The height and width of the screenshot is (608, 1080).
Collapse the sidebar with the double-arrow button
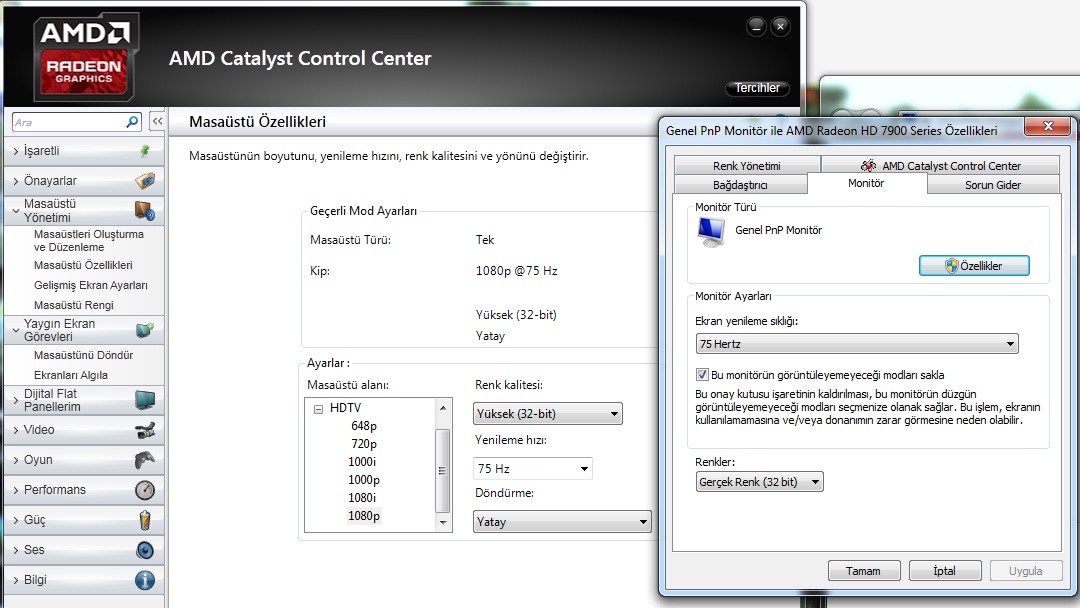point(157,122)
